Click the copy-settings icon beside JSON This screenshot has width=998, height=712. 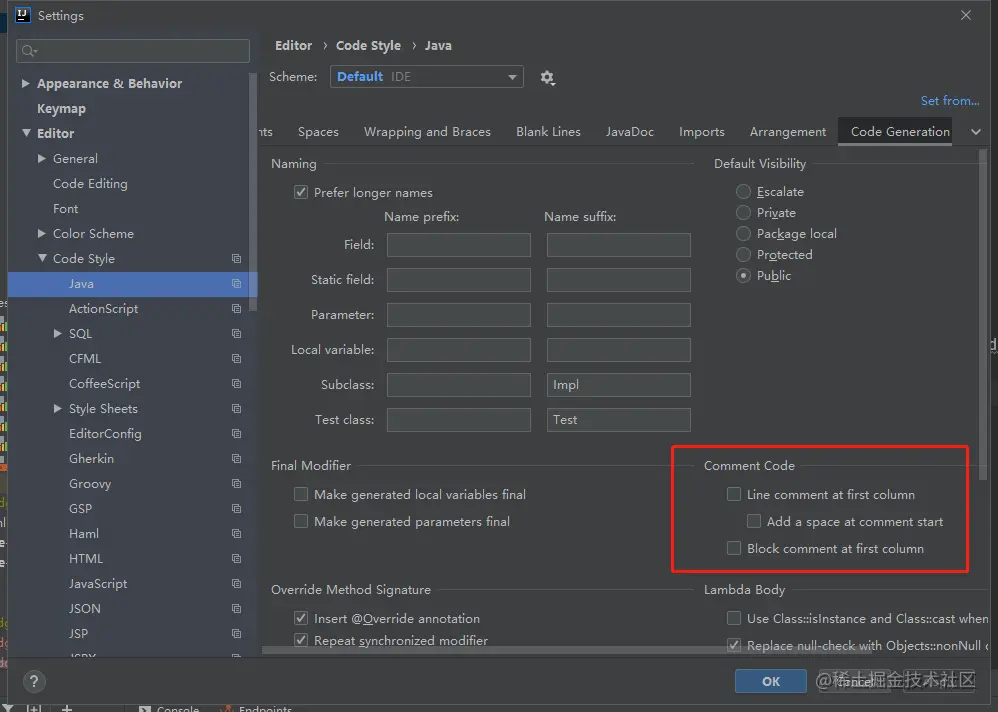236,608
